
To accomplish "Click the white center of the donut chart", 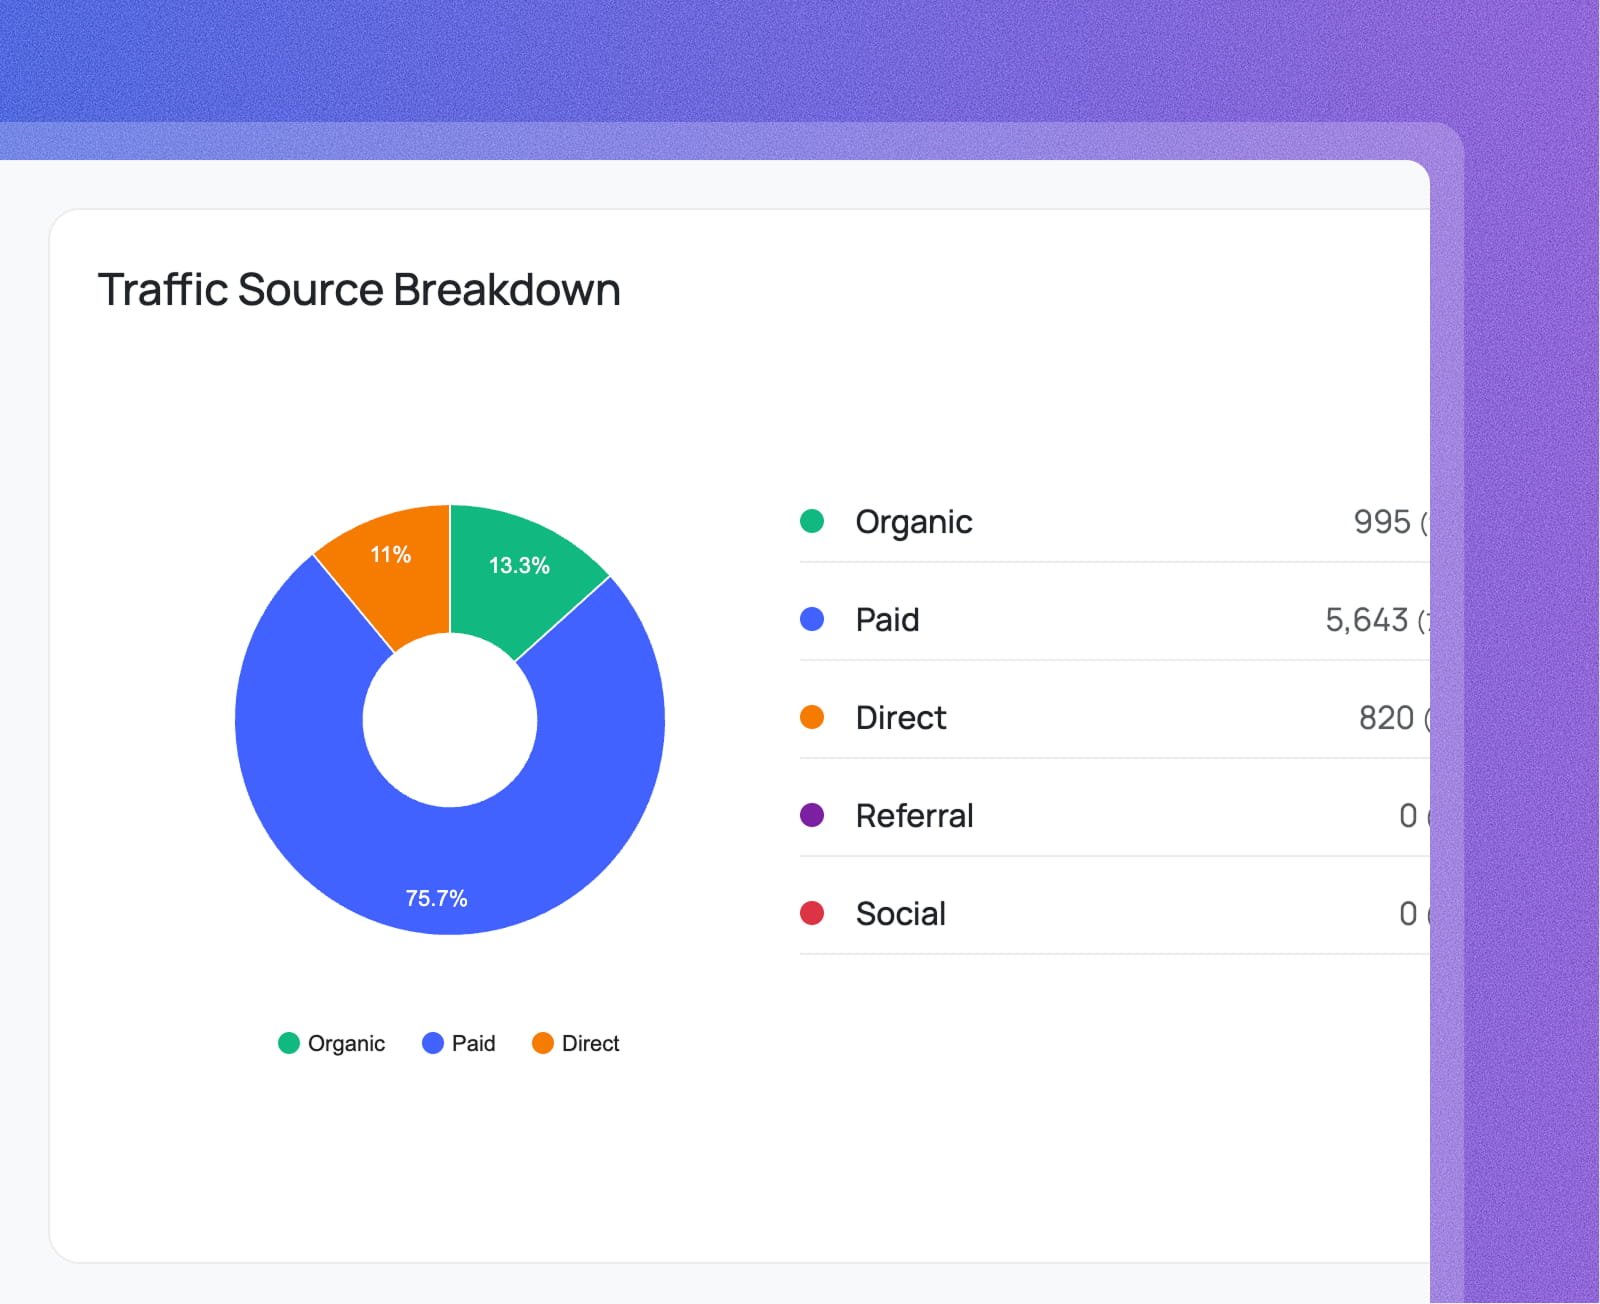I will coord(450,720).
